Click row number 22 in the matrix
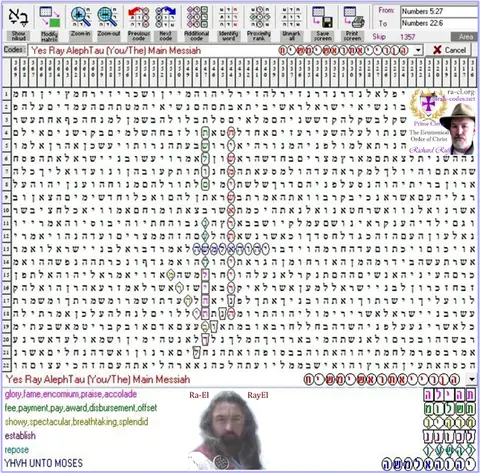Image resolution: width=480 pixels, height=473 pixels. 6,365
